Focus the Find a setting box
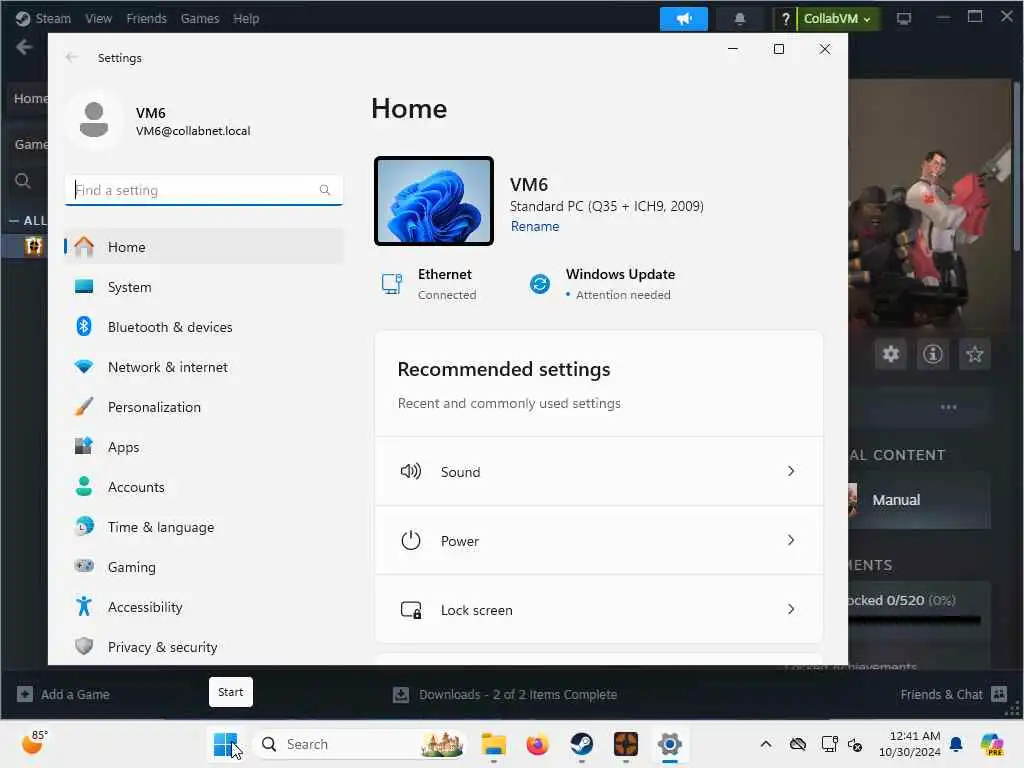1024x768 pixels. tap(204, 190)
